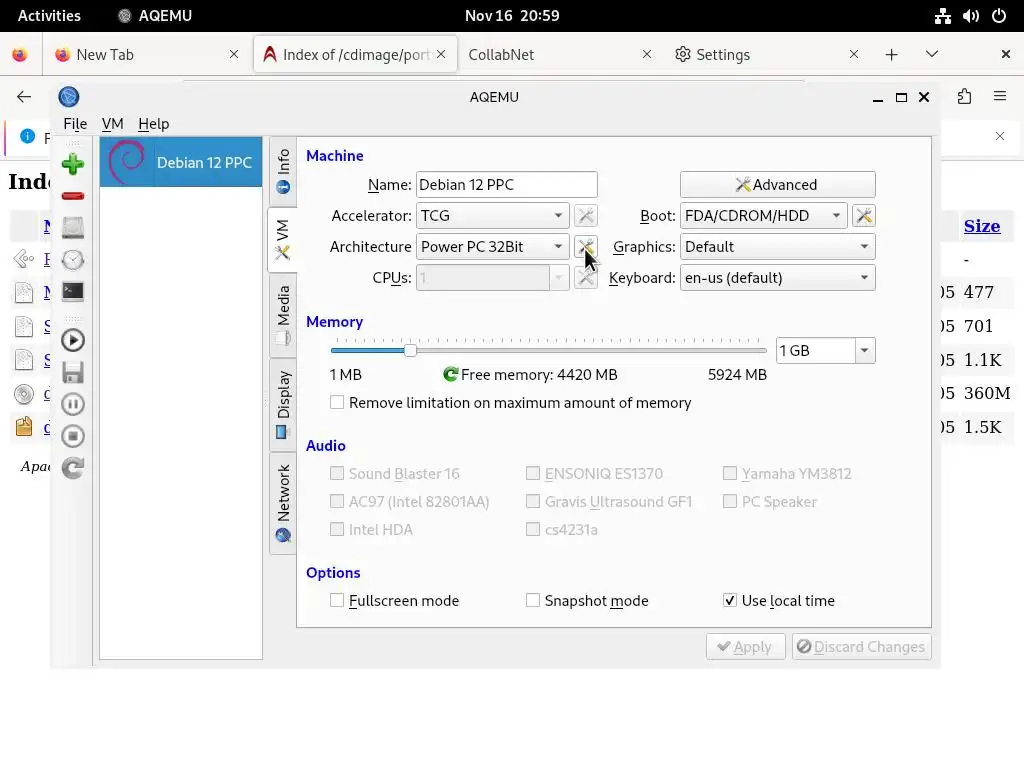Toggle the ENSONIQ ES1370 checkbox
1024x768 pixels.
pyautogui.click(x=533, y=473)
